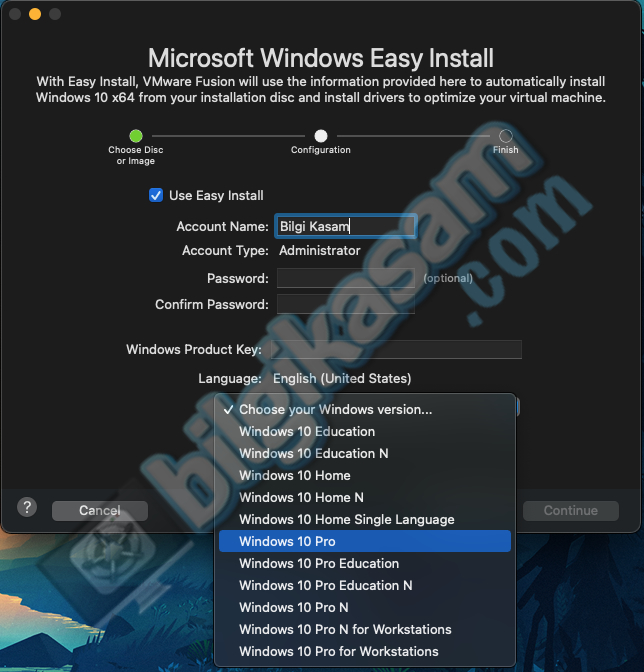Uncheck the Use Easy Install checkbox

[156, 195]
